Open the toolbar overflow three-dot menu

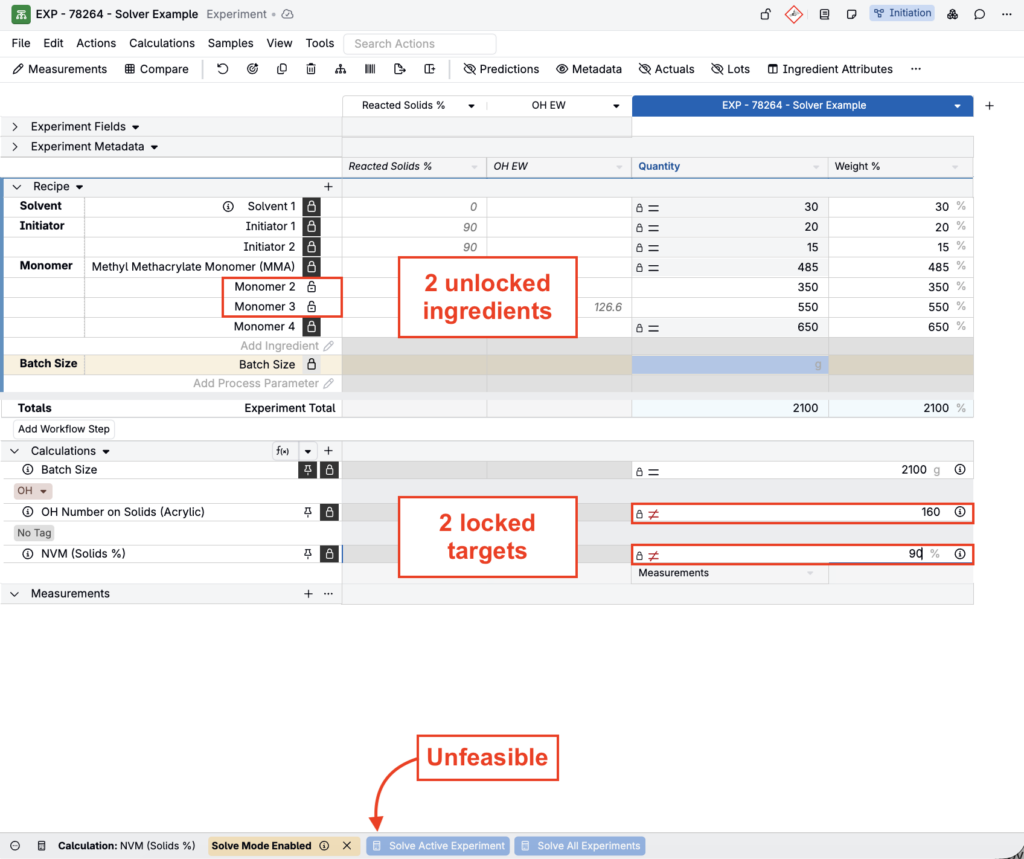coord(916,69)
